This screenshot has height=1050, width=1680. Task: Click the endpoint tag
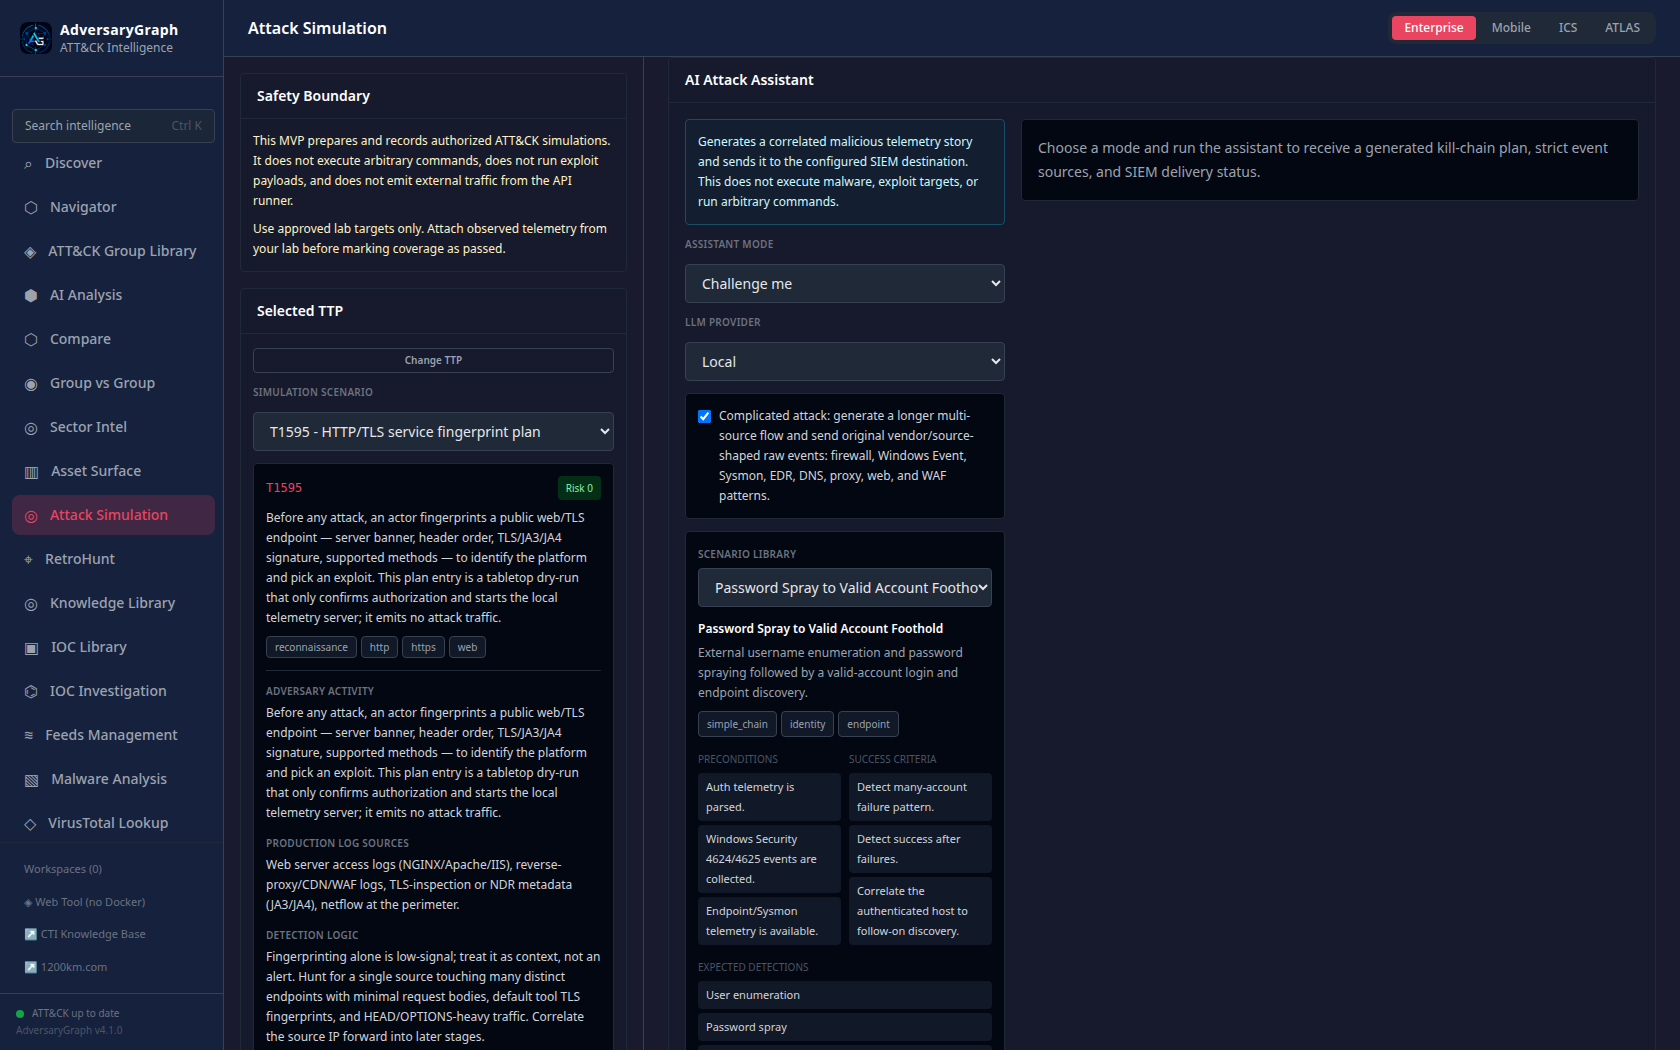[x=868, y=725]
